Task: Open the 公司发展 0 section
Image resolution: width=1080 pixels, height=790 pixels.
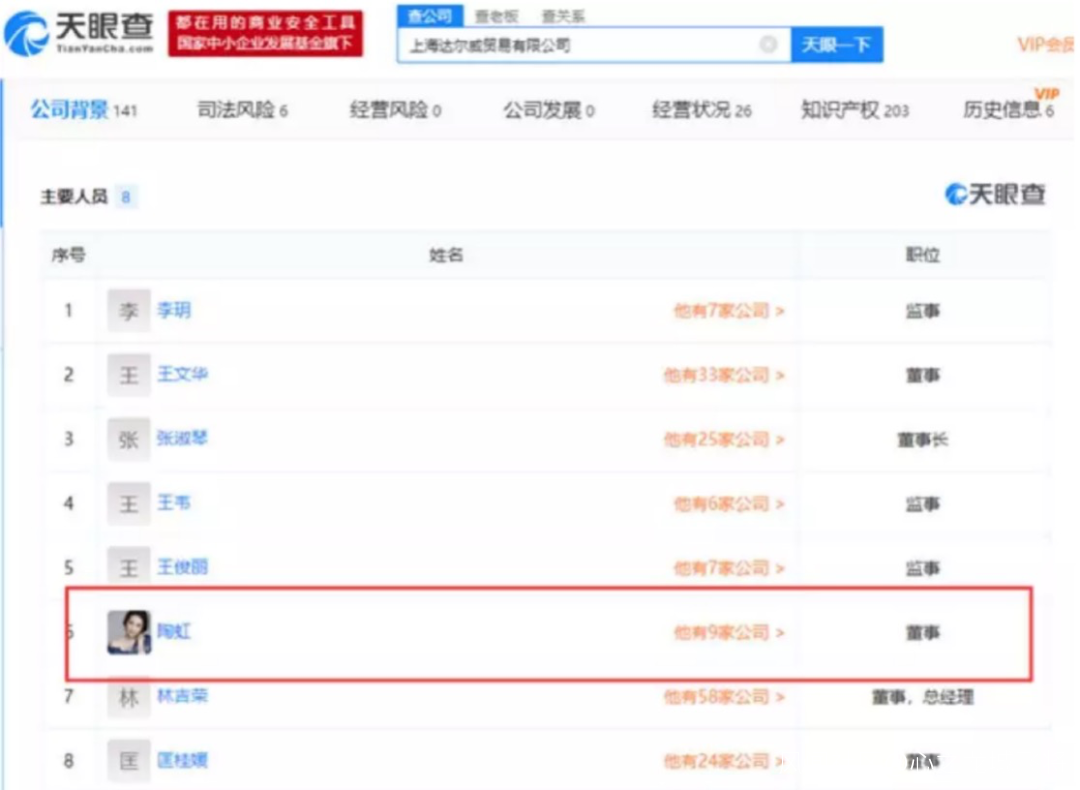Action: click(x=549, y=110)
